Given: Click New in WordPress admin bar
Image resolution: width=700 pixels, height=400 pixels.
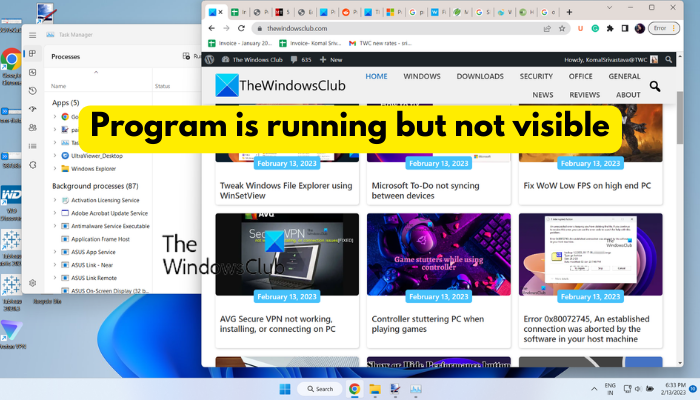Looking at the screenshot, I should point(331,59).
